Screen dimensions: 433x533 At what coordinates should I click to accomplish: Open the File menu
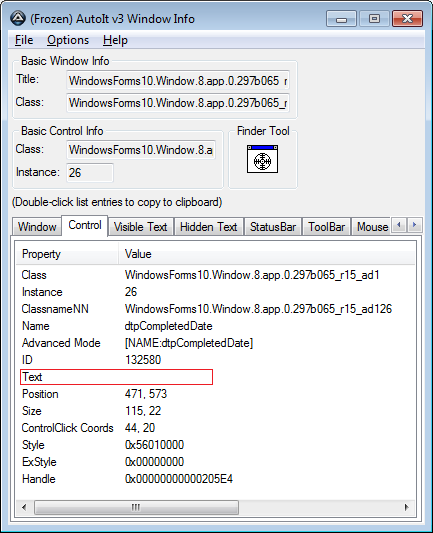(24, 40)
